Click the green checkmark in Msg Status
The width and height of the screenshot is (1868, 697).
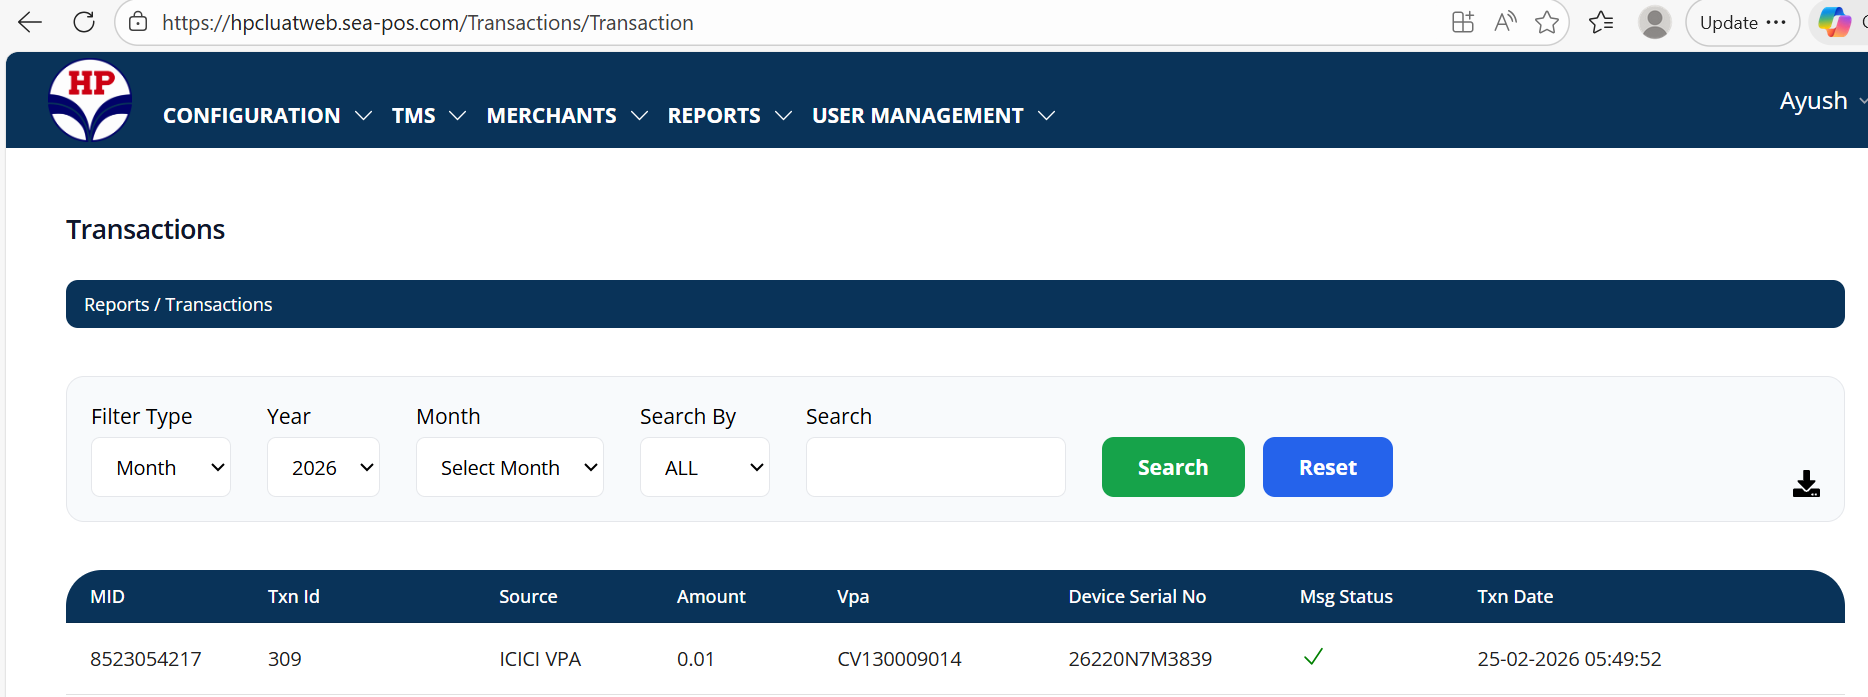click(1313, 657)
